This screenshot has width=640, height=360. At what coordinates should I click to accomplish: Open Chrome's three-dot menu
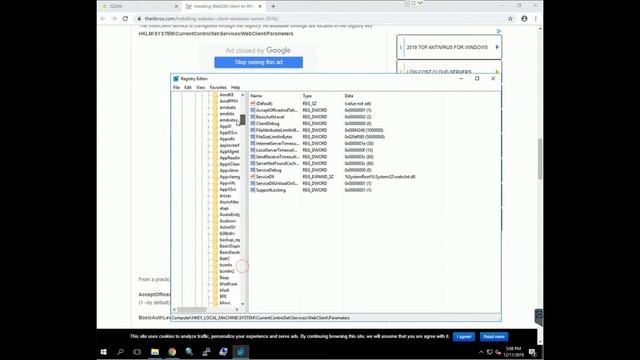point(536,19)
